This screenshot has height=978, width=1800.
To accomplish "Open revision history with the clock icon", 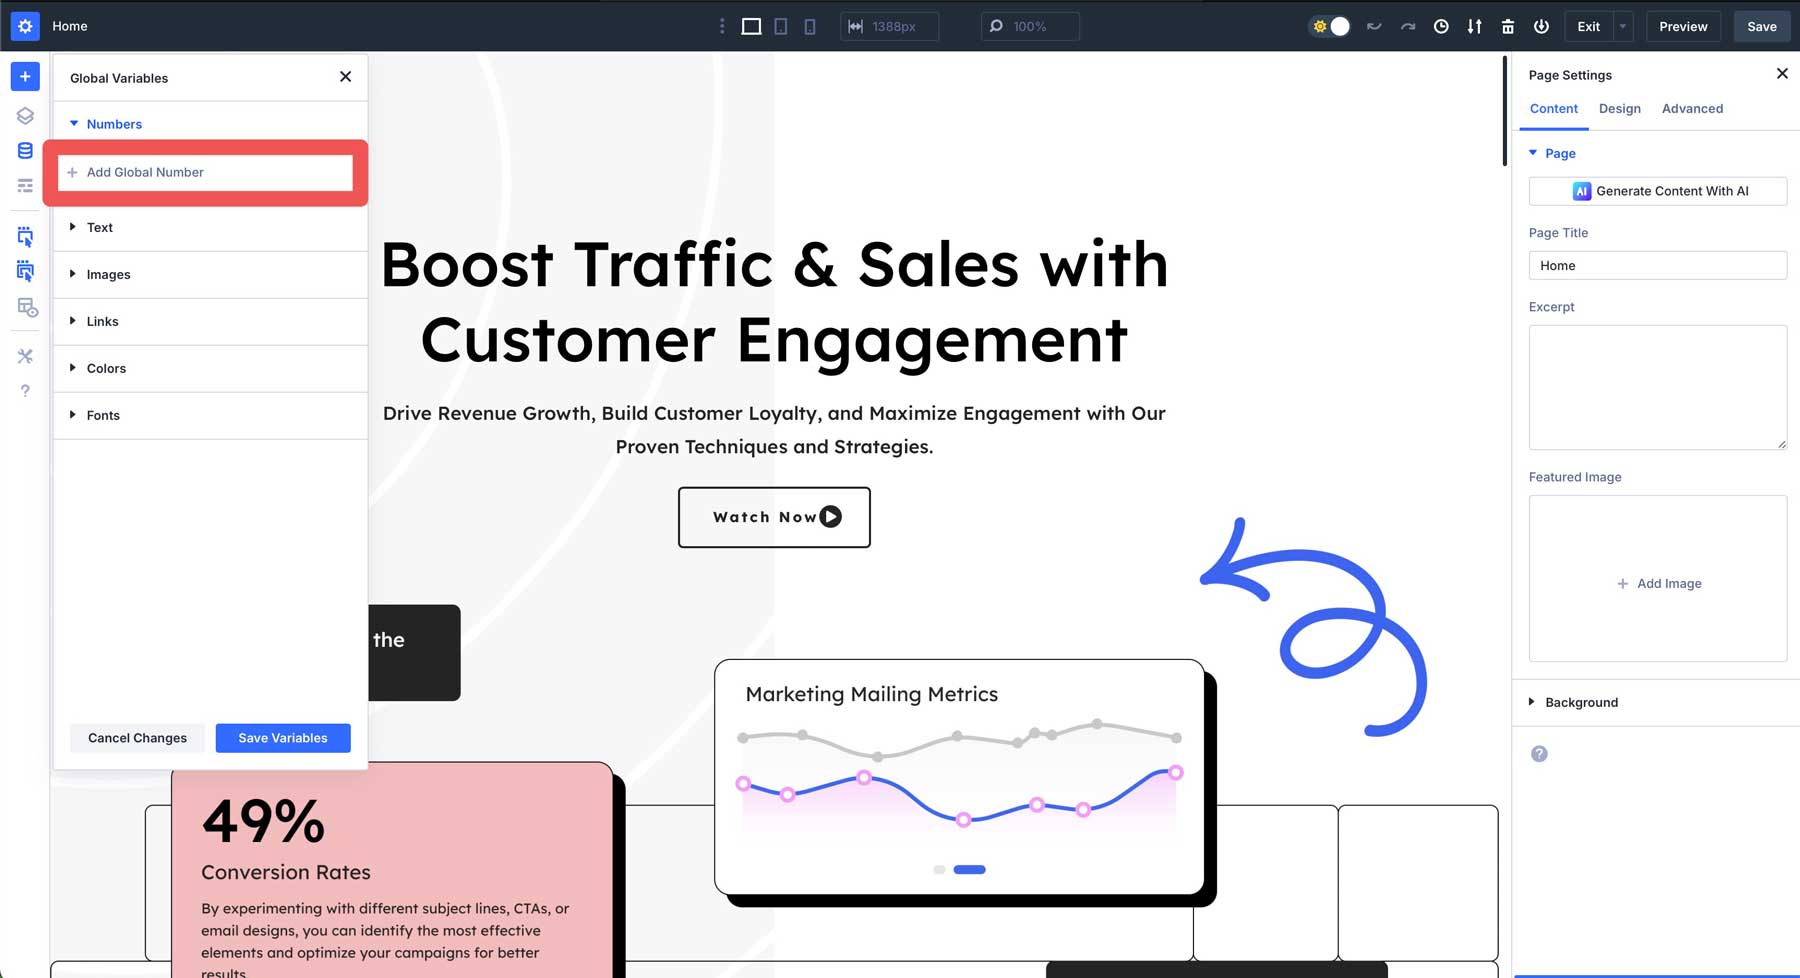I will [x=1441, y=26].
